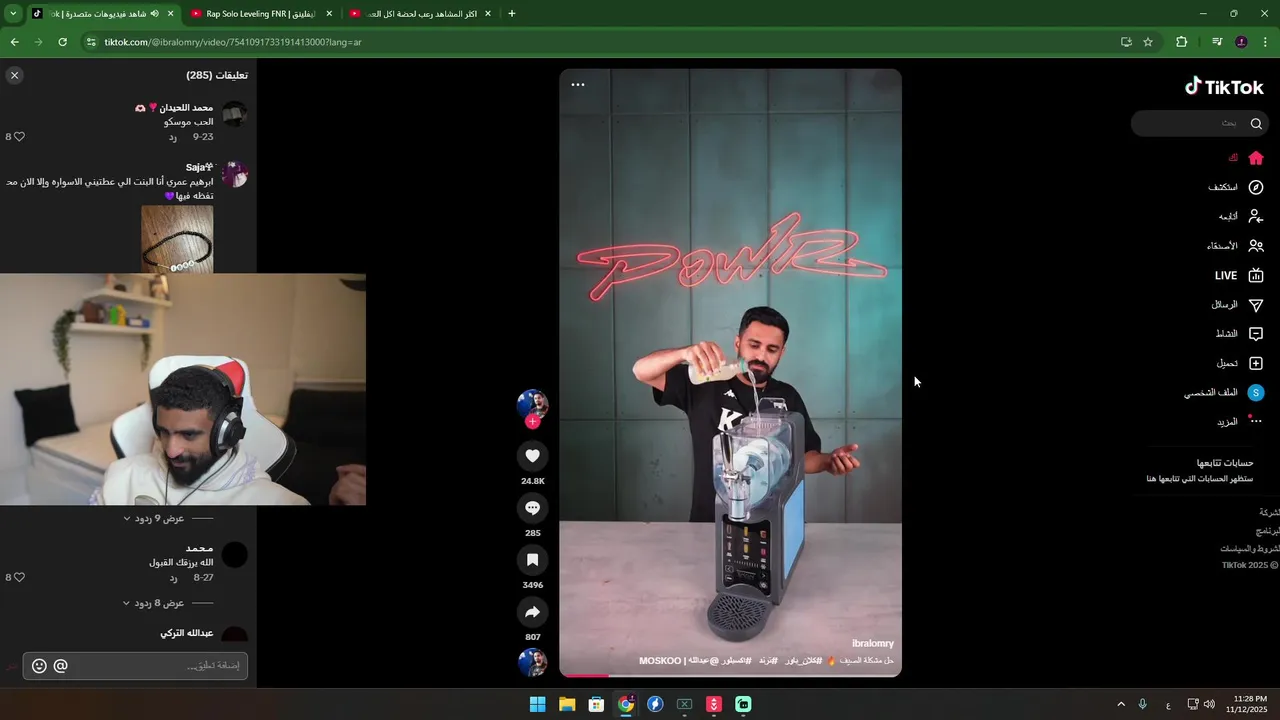
Task: Like the محمد 'الله يرزقك القبول' comment heart
Action: [19, 578]
